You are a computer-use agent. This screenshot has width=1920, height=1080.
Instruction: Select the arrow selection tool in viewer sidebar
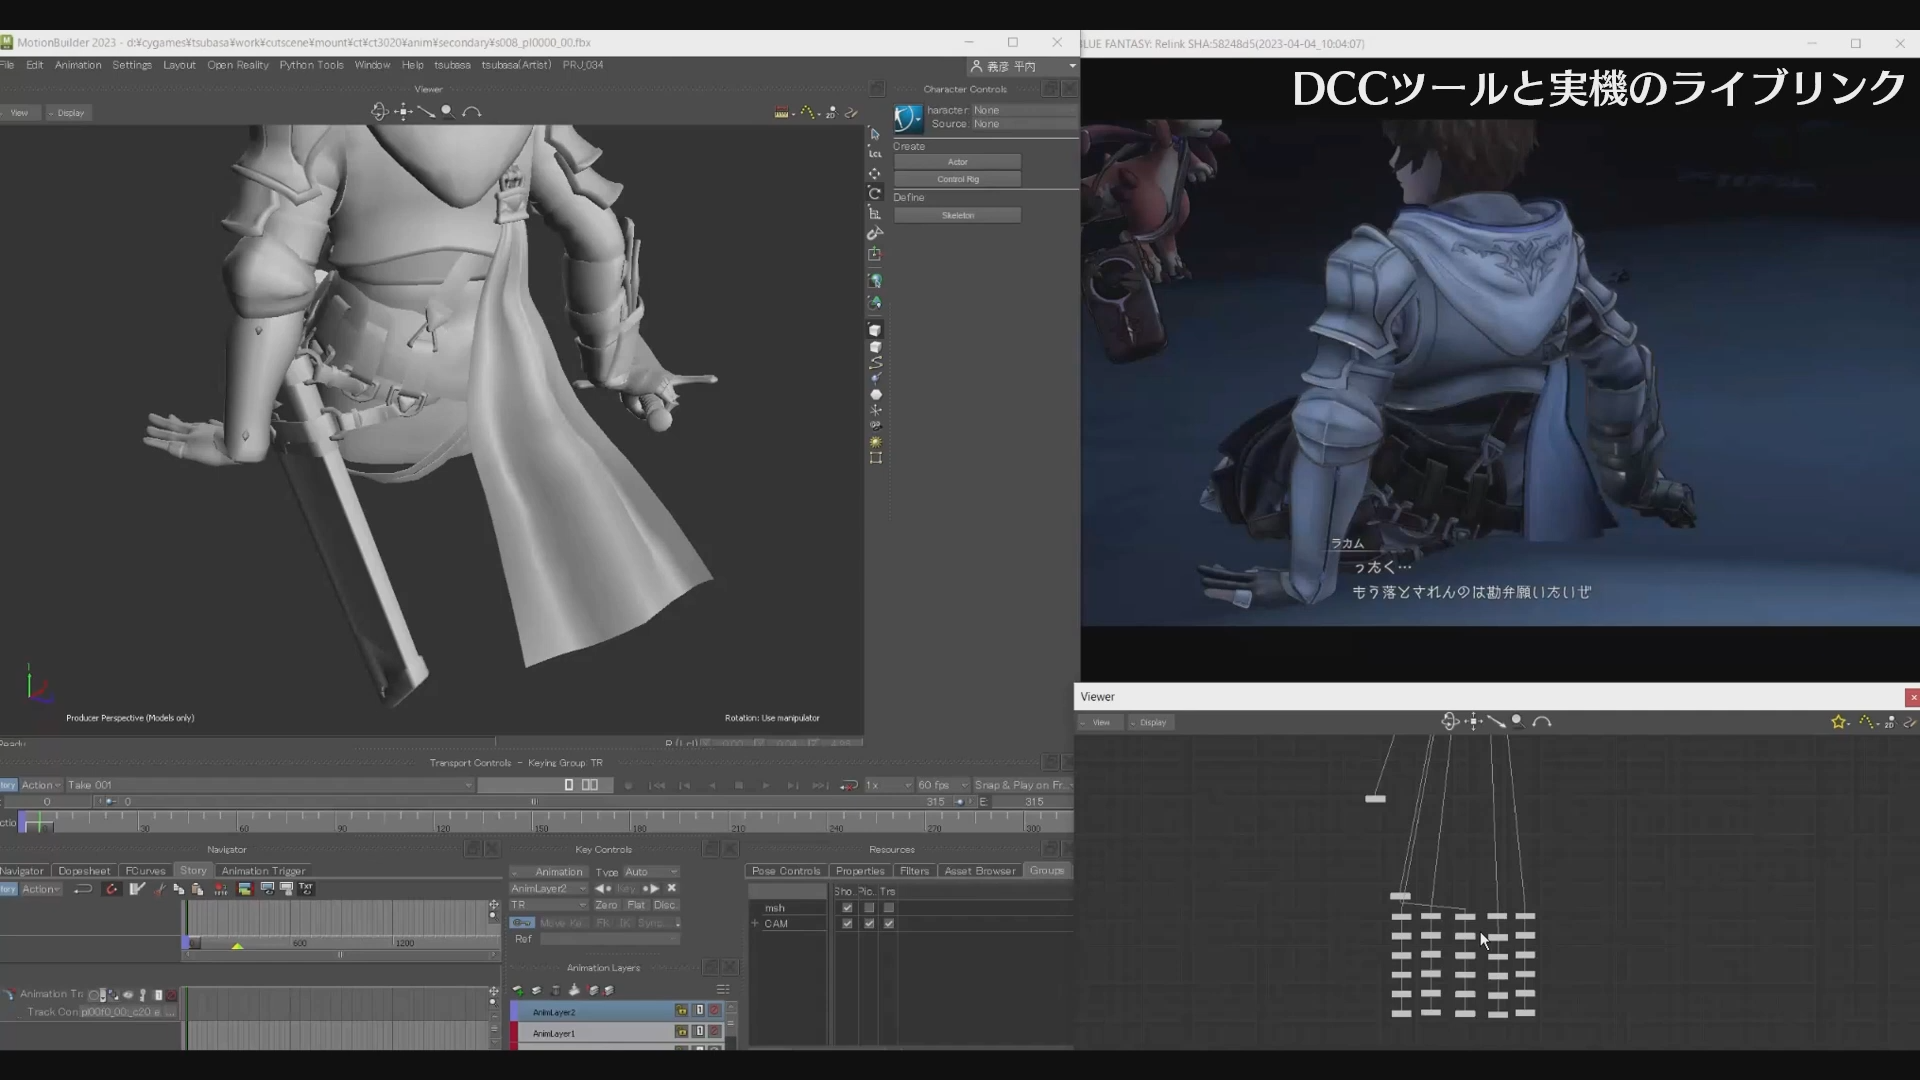tap(875, 134)
